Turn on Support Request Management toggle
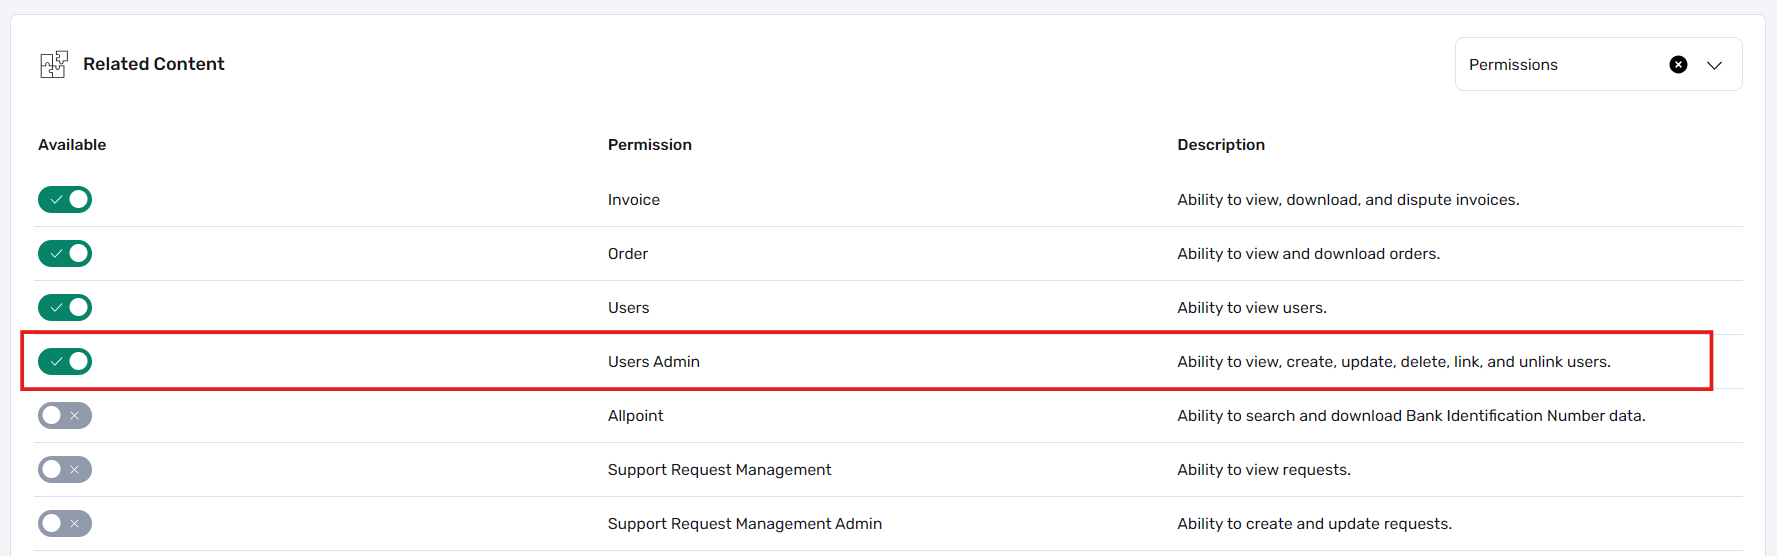The height and width of the screenshot is (556, 1777). pos(65,470)
